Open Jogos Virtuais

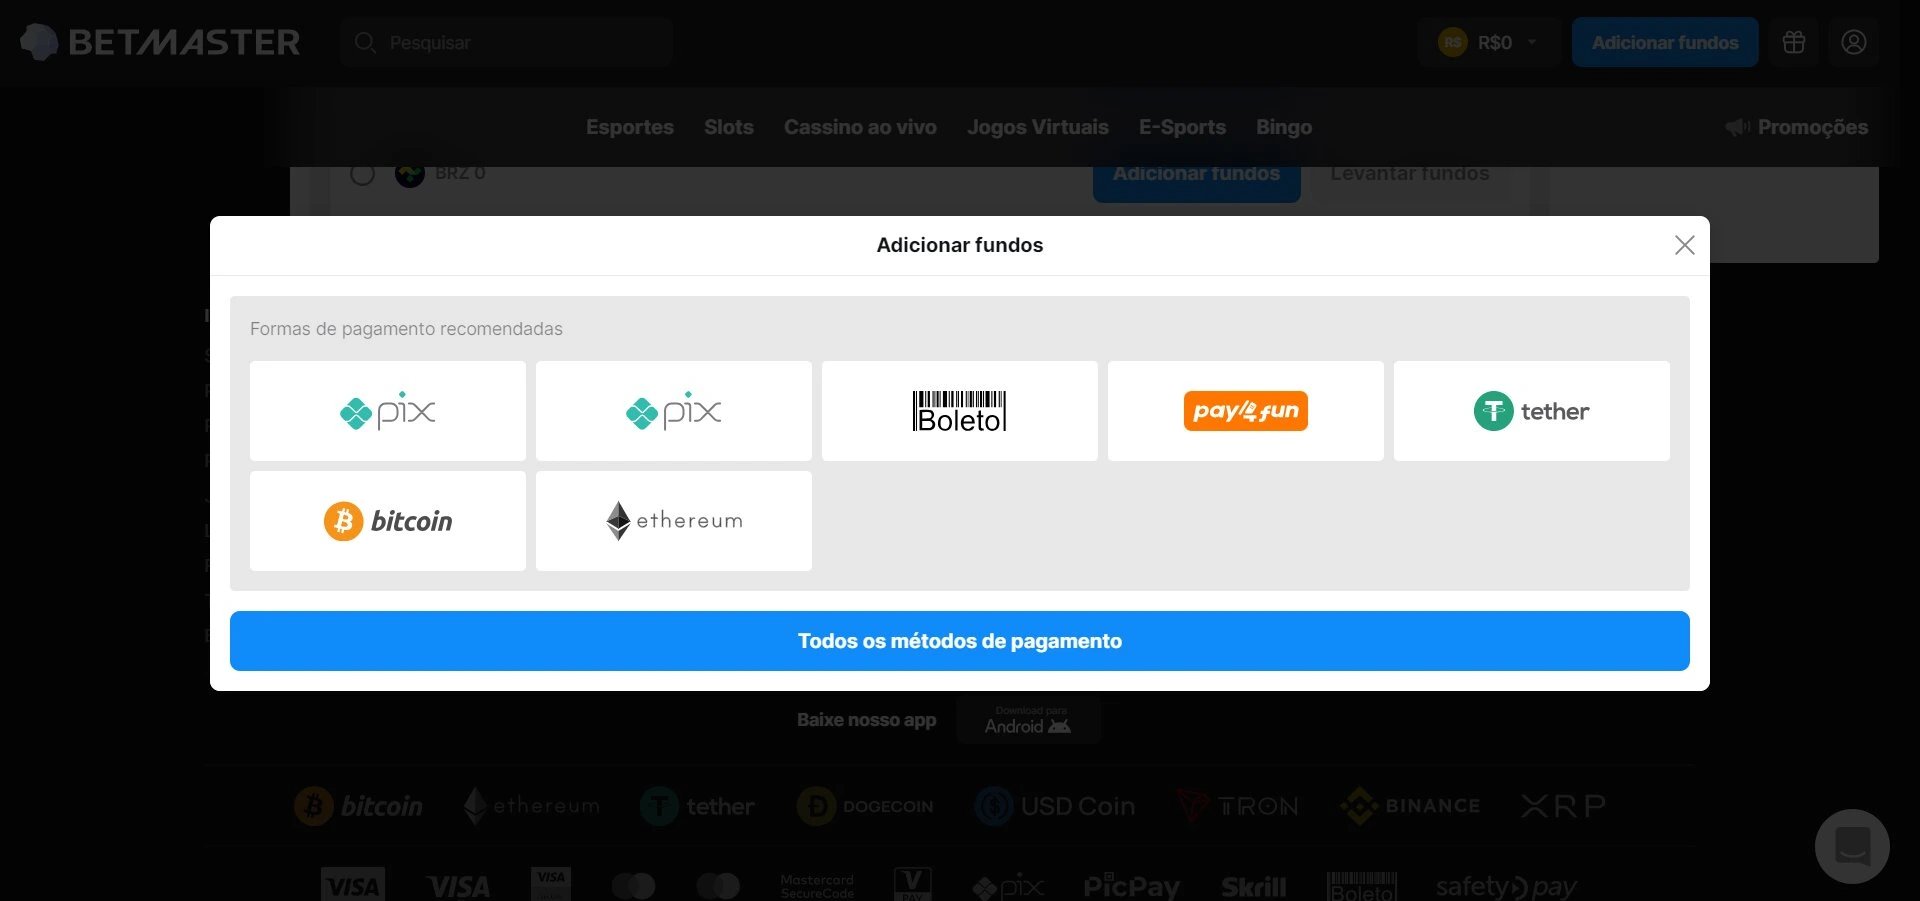click(x=1037, y=127)
